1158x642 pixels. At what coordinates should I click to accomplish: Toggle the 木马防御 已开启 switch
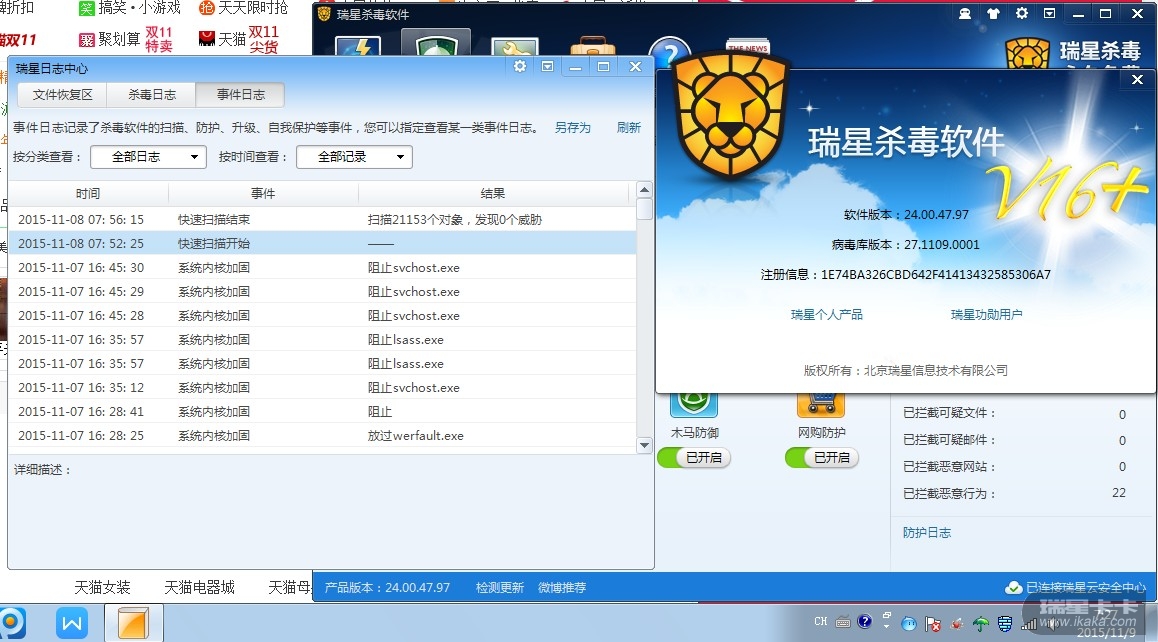tap(694, 457)
